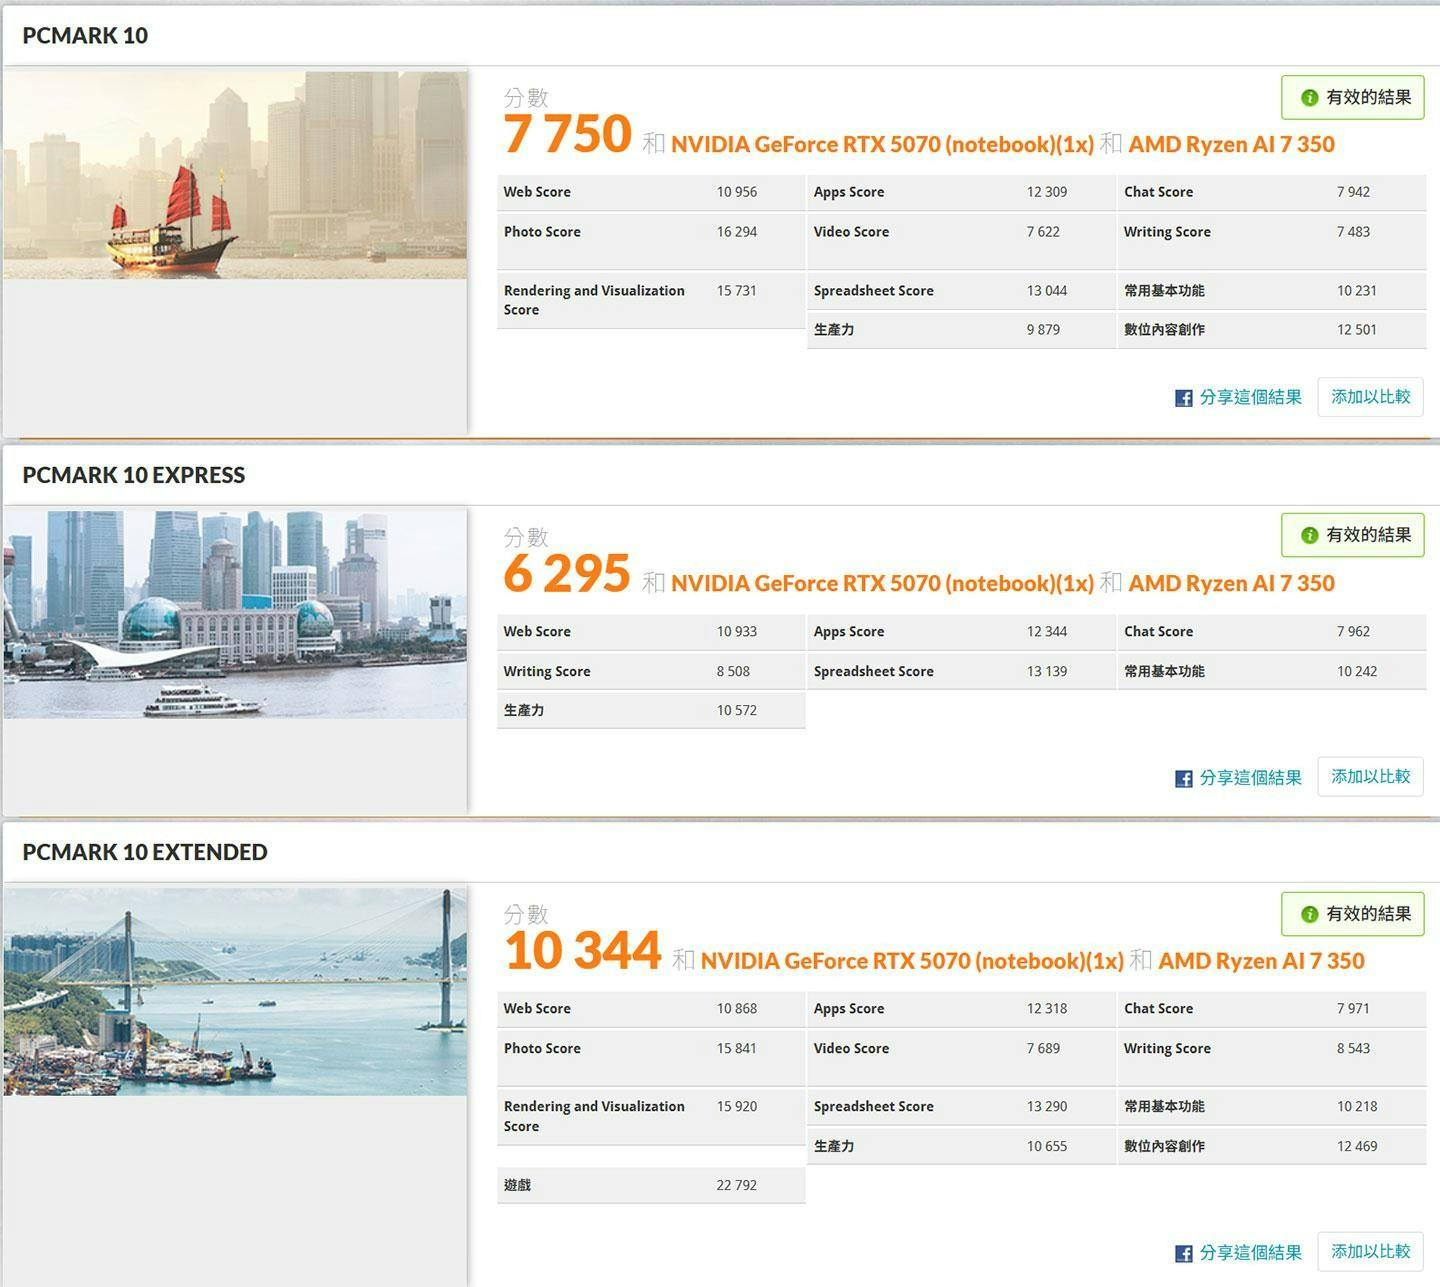Image resolution: width=1440 pixels, height=1287 pixels.
Task: Click Extended 數位內容創作 value 12 469
Action: click(1357, 1147)
